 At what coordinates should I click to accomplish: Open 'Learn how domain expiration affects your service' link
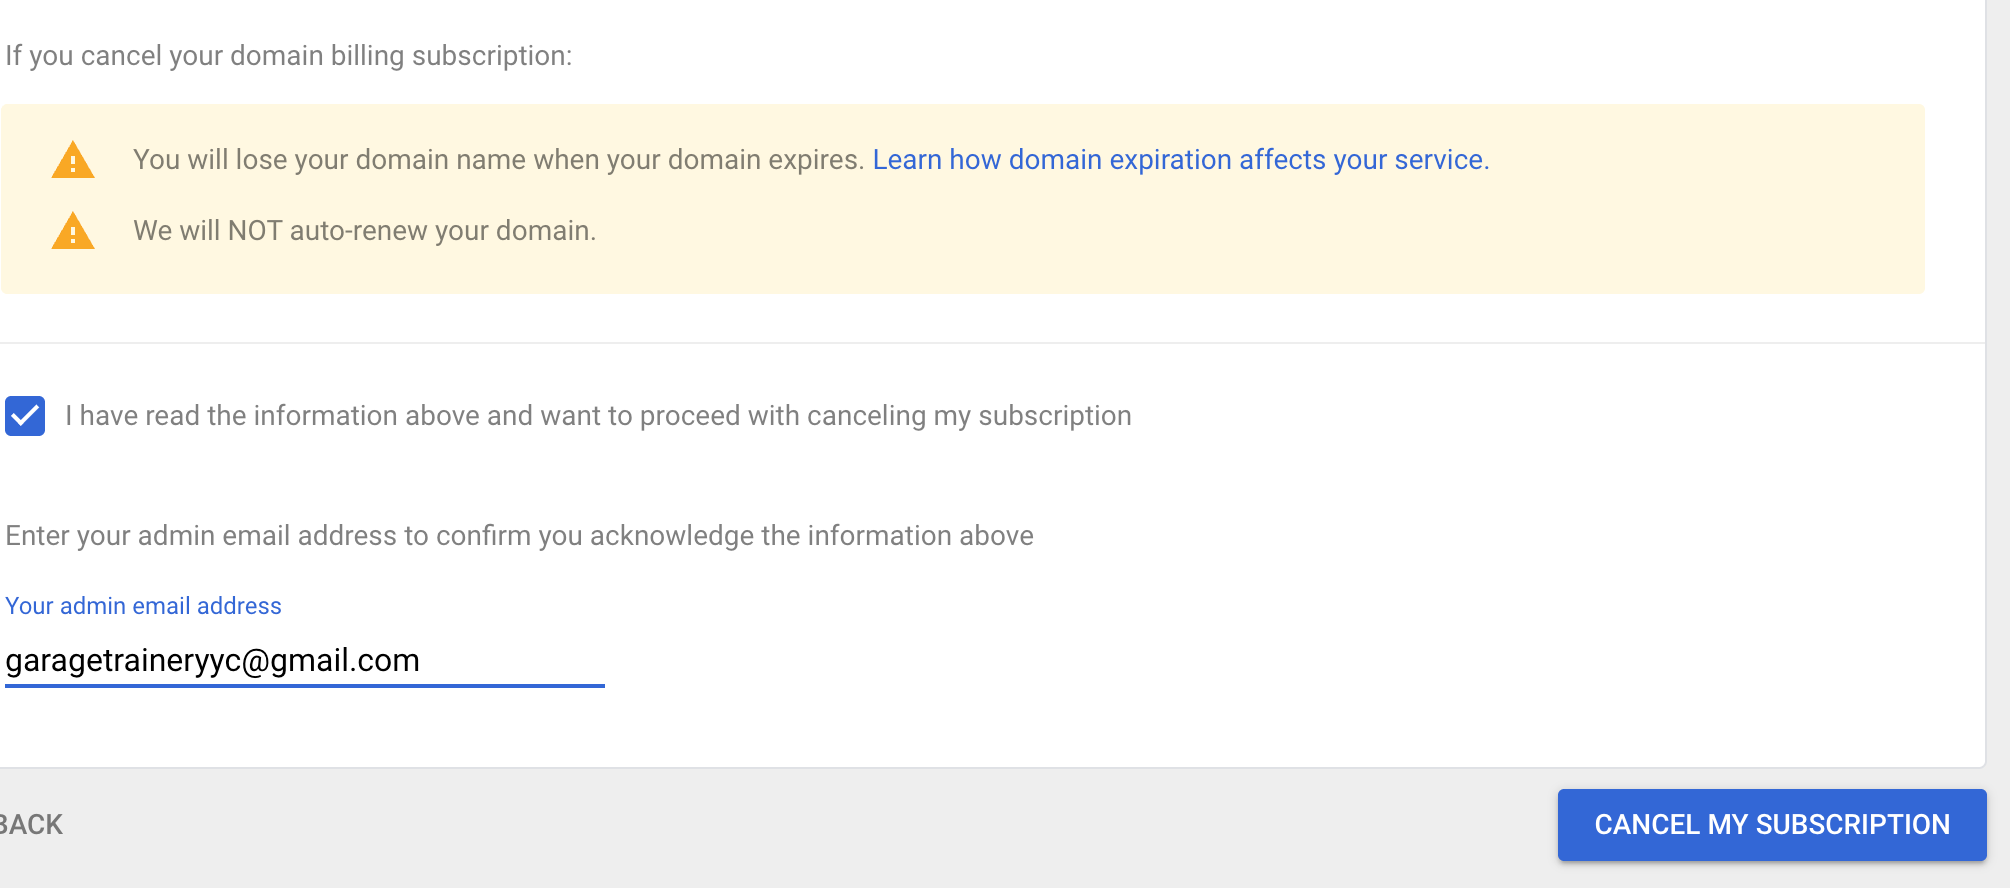[1180, 160]
